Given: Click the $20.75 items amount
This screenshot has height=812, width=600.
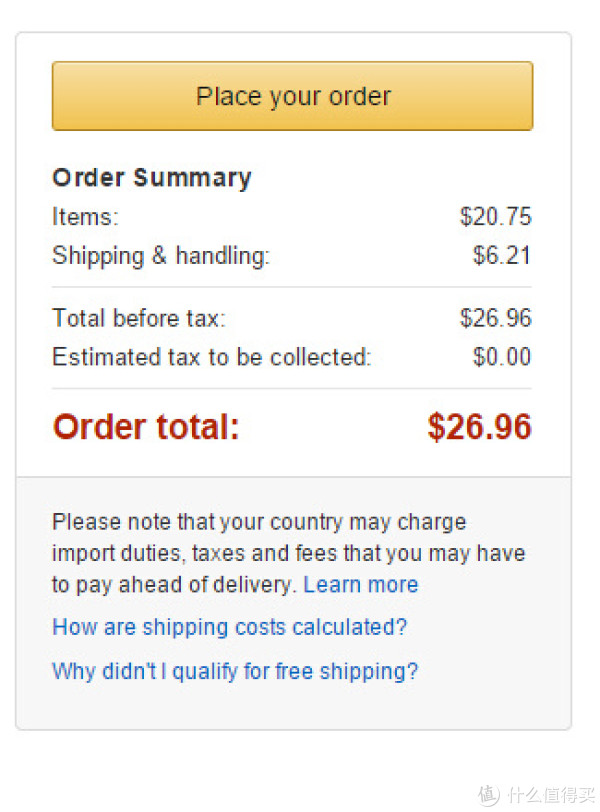Looking at the screenshot, I should coord(495,216).
